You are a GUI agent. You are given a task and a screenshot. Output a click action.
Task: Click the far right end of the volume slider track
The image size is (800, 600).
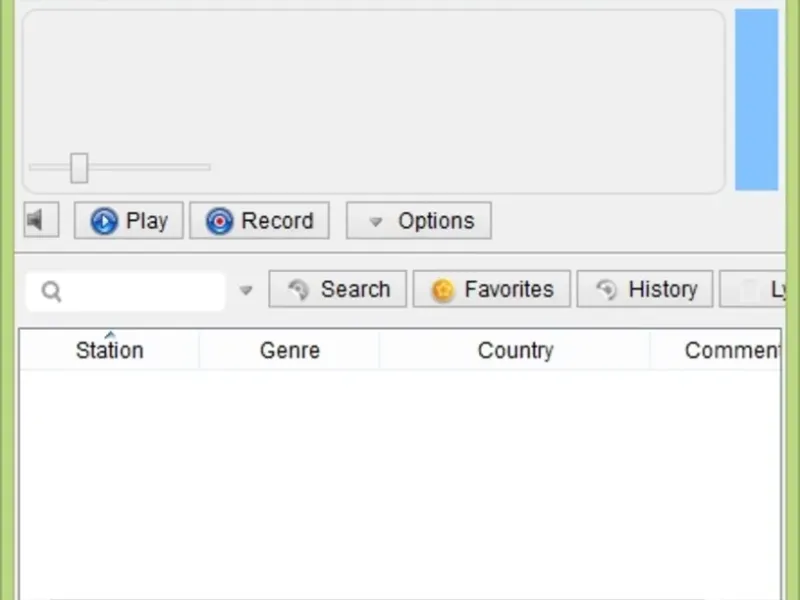[x=207, y=167]
